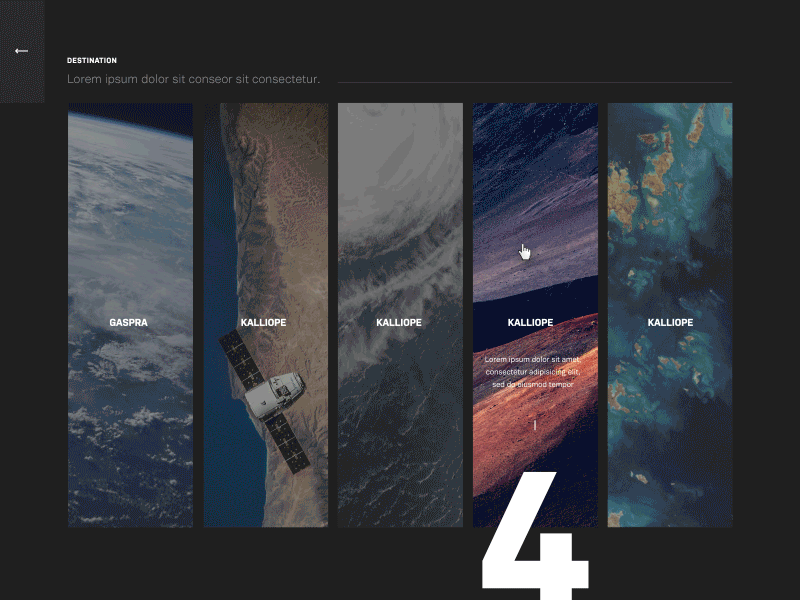The width and height of the screenshot is (800, 600).
Task: Click the horizontal divider line beside subtitle
Action: tap(535, 82)
